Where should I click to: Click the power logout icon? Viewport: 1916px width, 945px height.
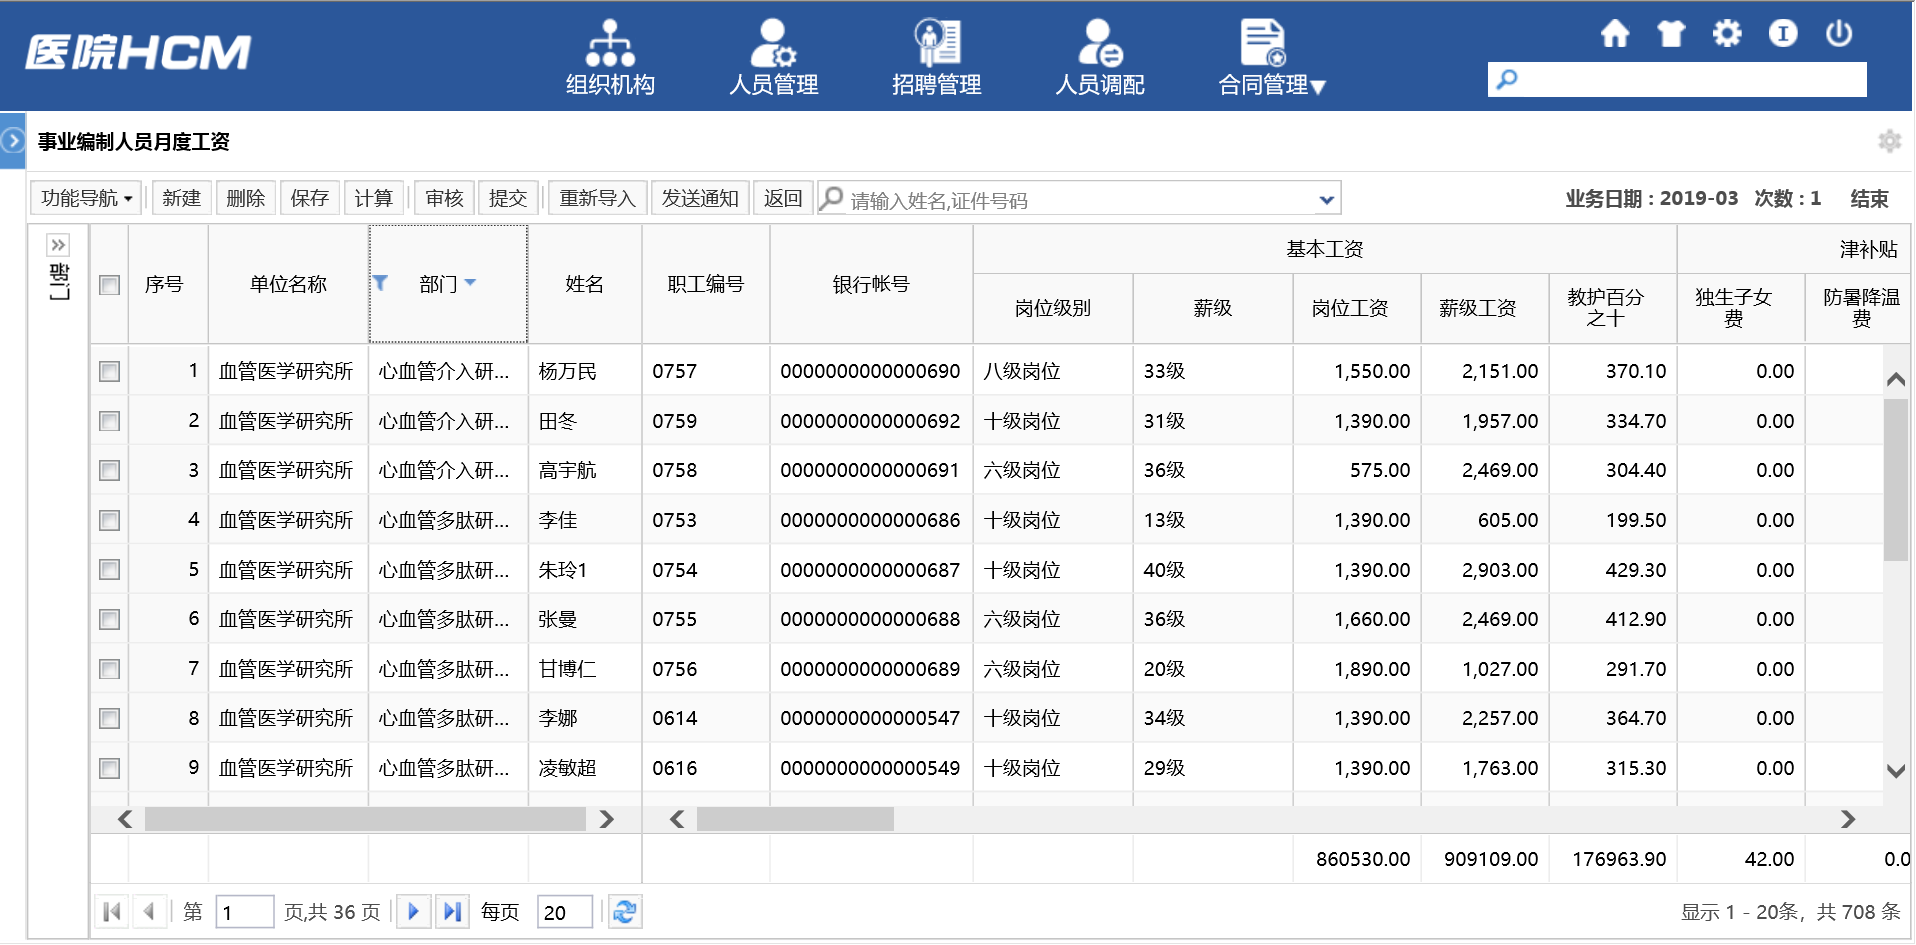1838,34
